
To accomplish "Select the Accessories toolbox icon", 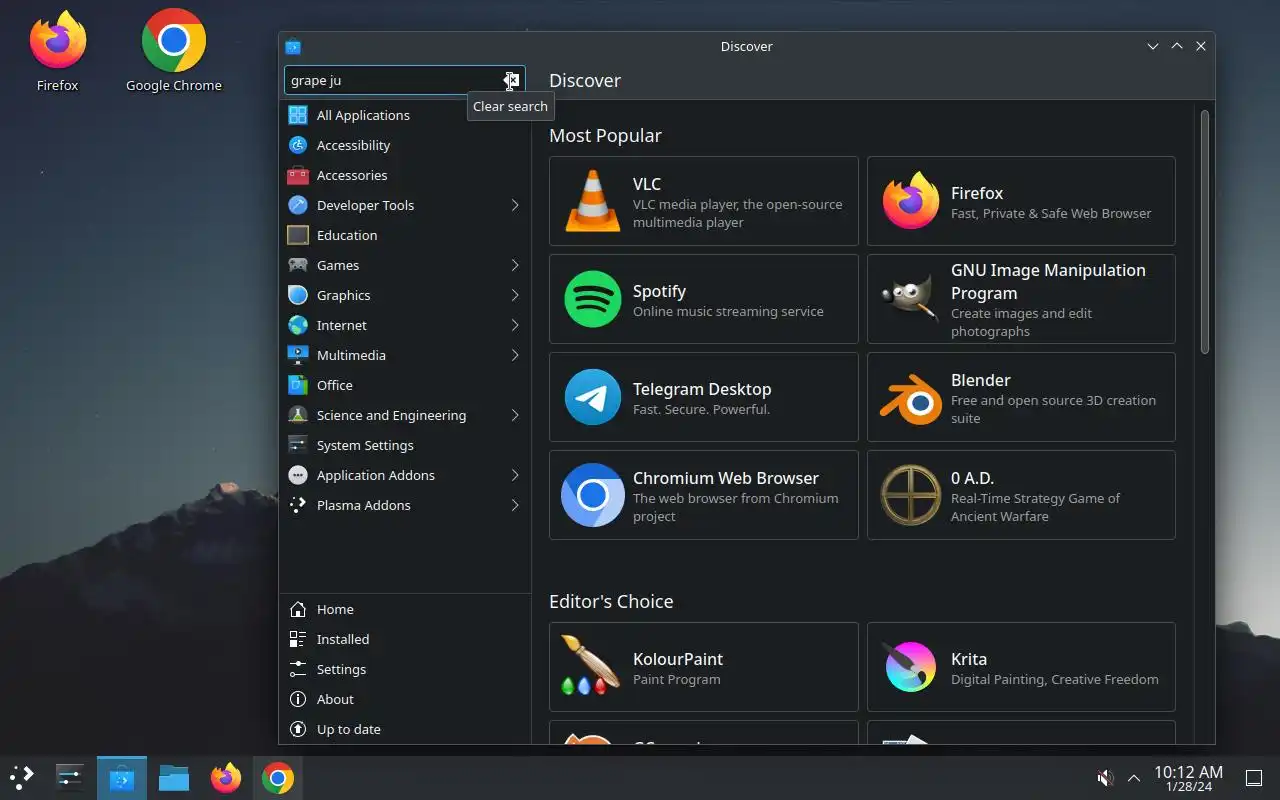I will click(298, 175).
